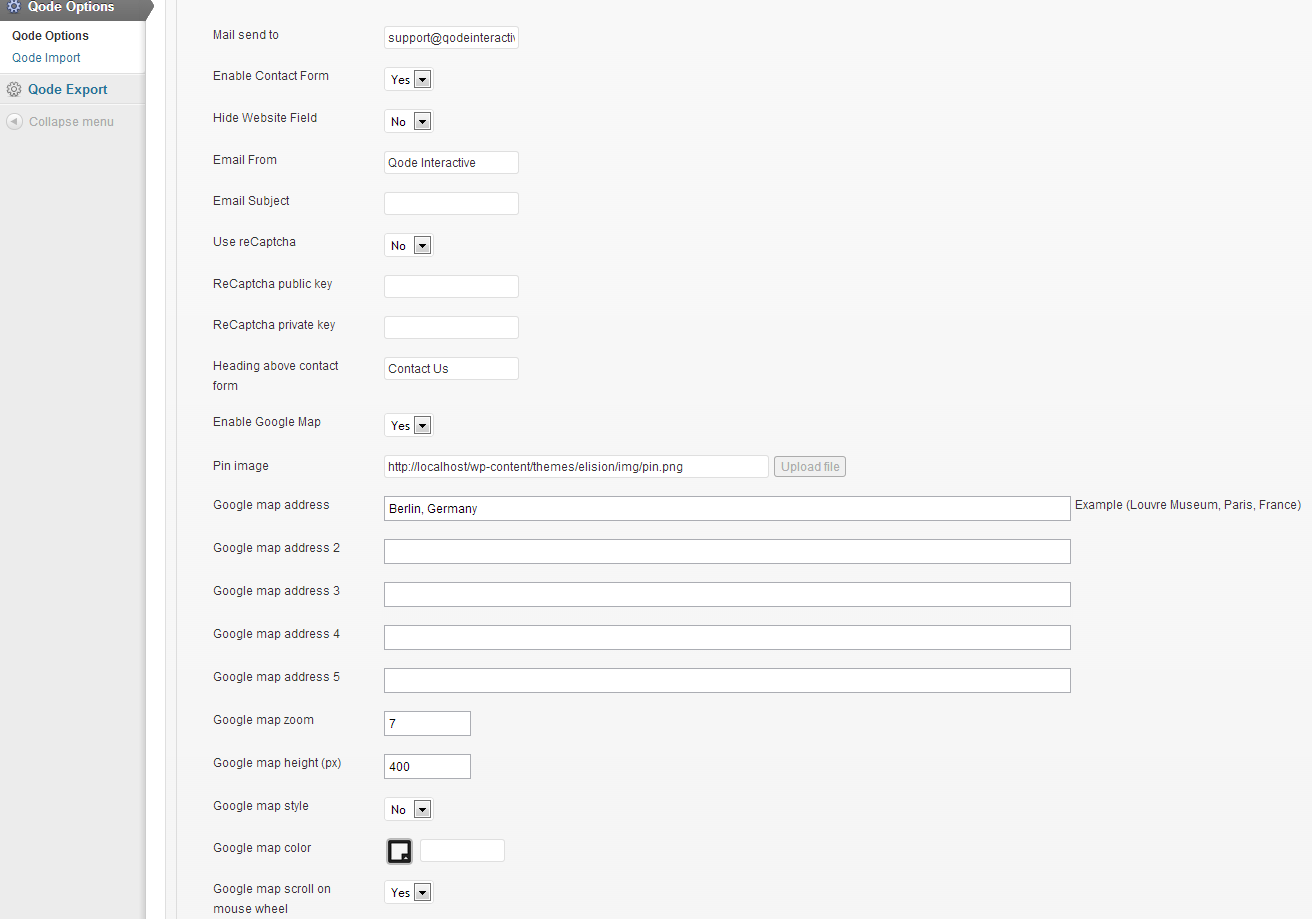Open the Hide Website Field dropdown

click(x=409, y=122)
